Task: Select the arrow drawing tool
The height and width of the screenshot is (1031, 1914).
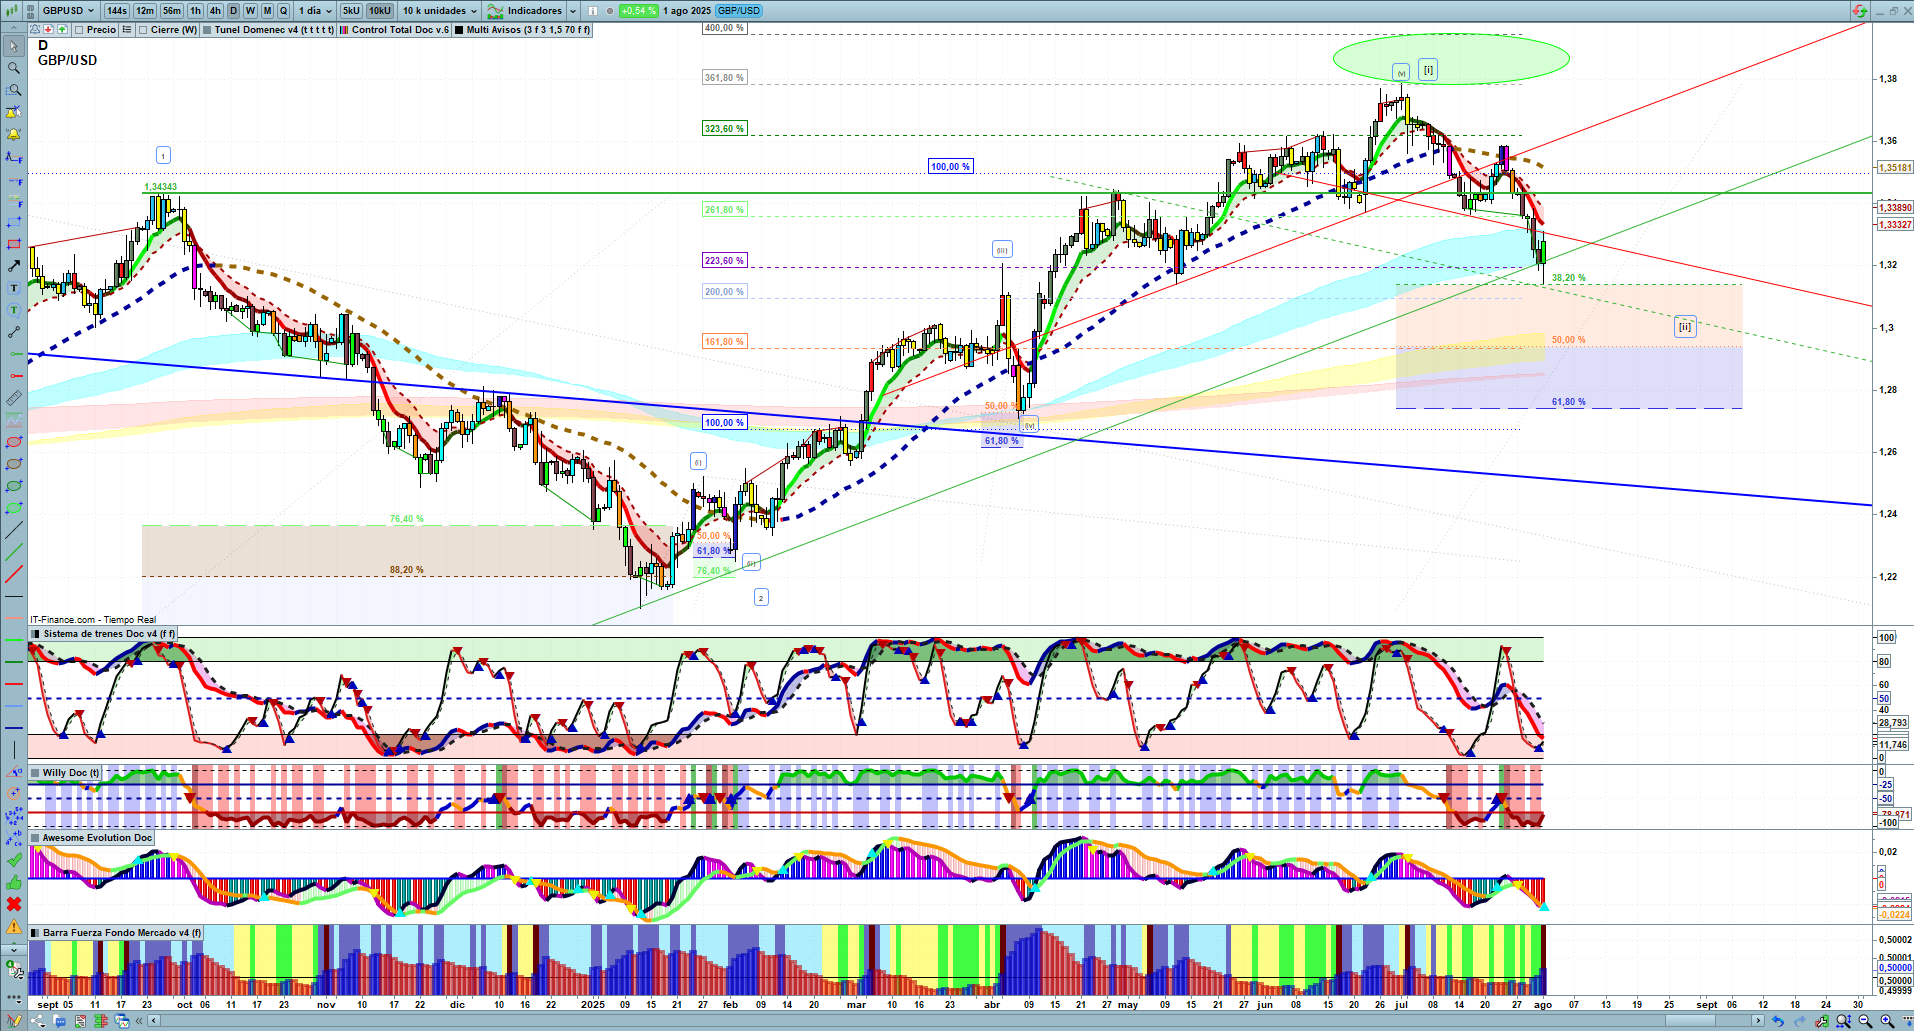Action: coord(14,266)
